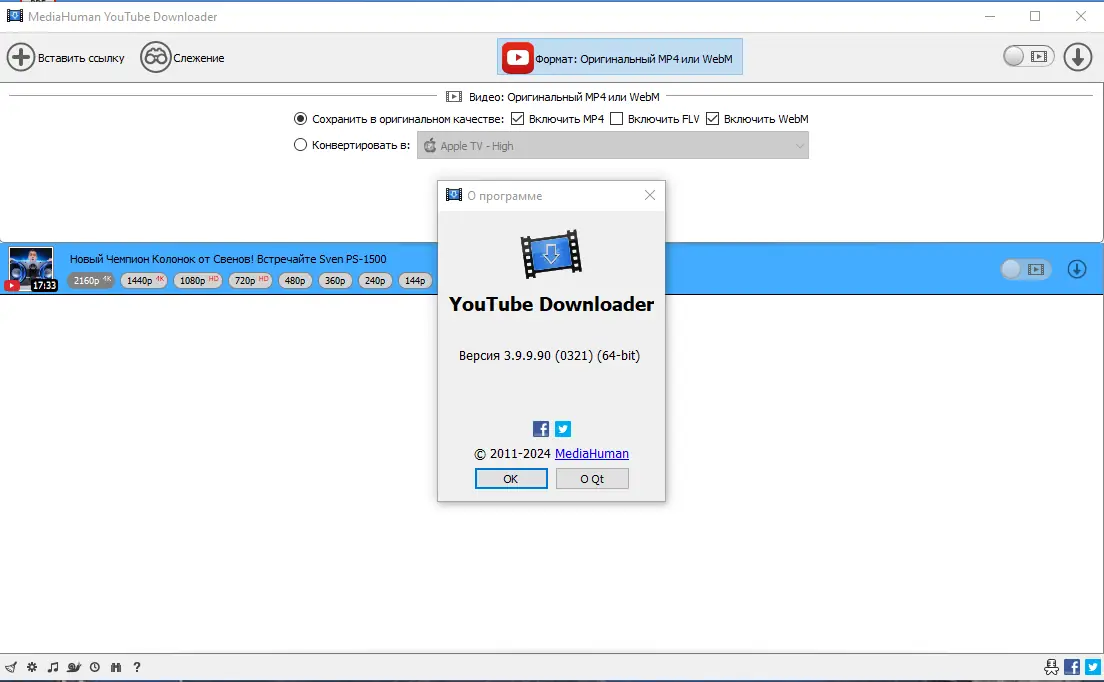Select 240p quality badge
The image size is (1104, 682).
click(375, 280)
